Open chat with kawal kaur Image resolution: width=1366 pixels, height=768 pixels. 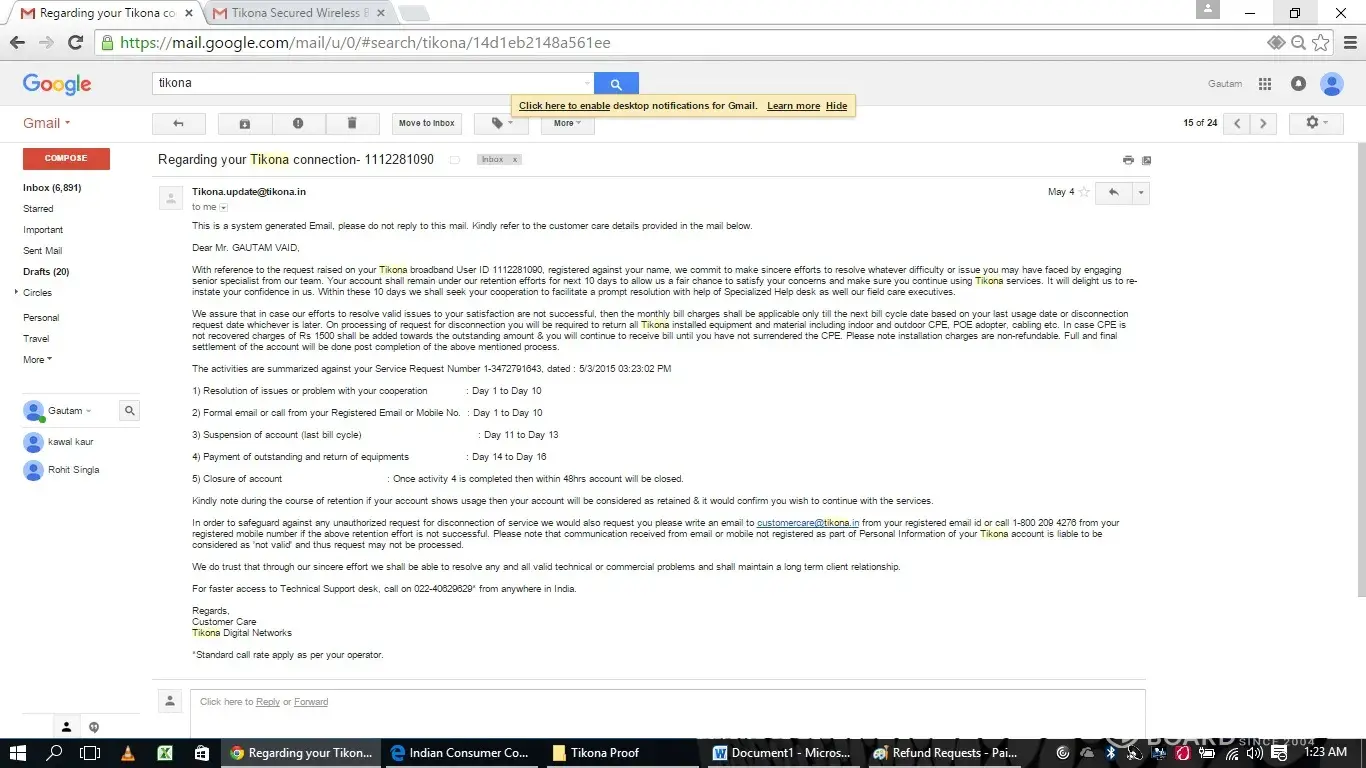pos(71,442)
